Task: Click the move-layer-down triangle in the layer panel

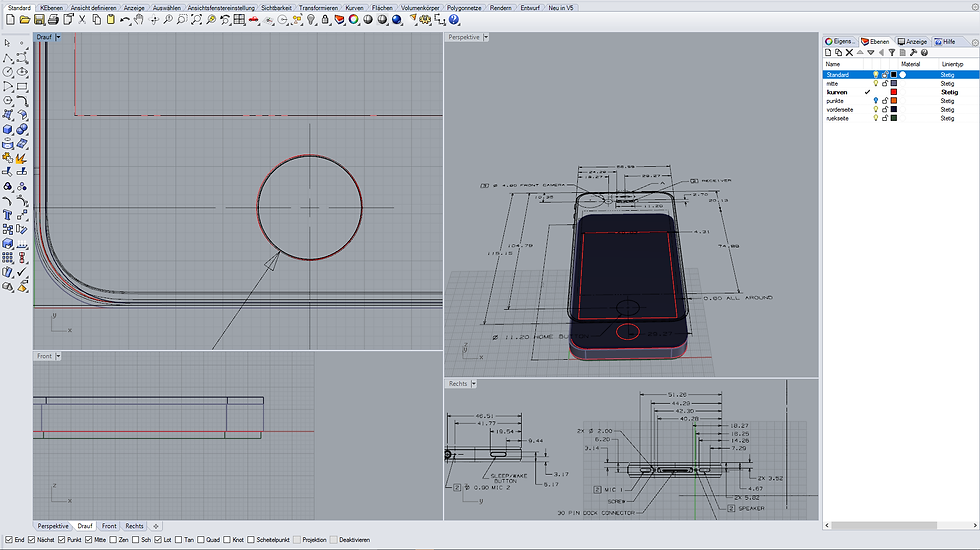Action: (x=871, y=52)
